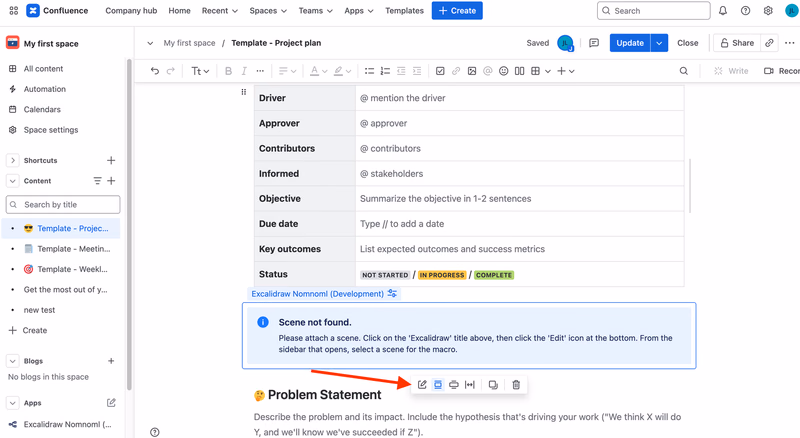The width and height of the screenshot is (800, 438).
Task: Insert a column layout
Action: [x=519, y=71]
